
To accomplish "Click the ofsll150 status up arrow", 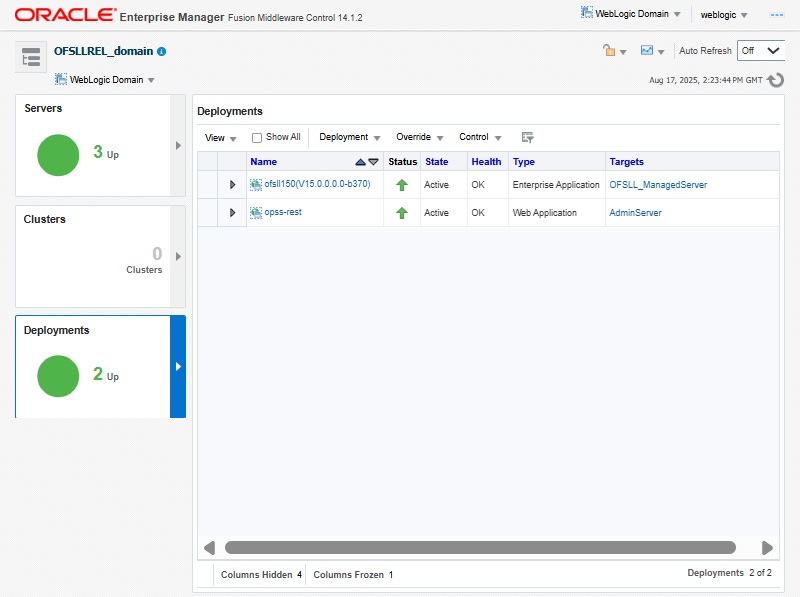I will pyautogui.click(x=402, y=185).
